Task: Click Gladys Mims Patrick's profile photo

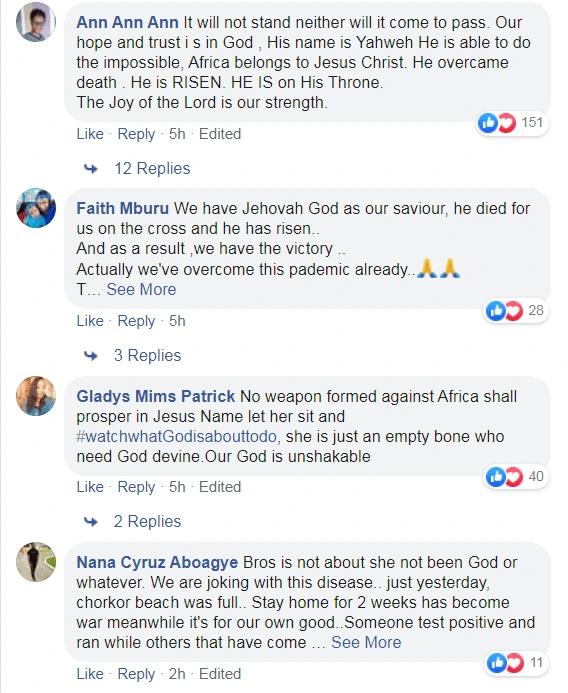Action: 36,396
